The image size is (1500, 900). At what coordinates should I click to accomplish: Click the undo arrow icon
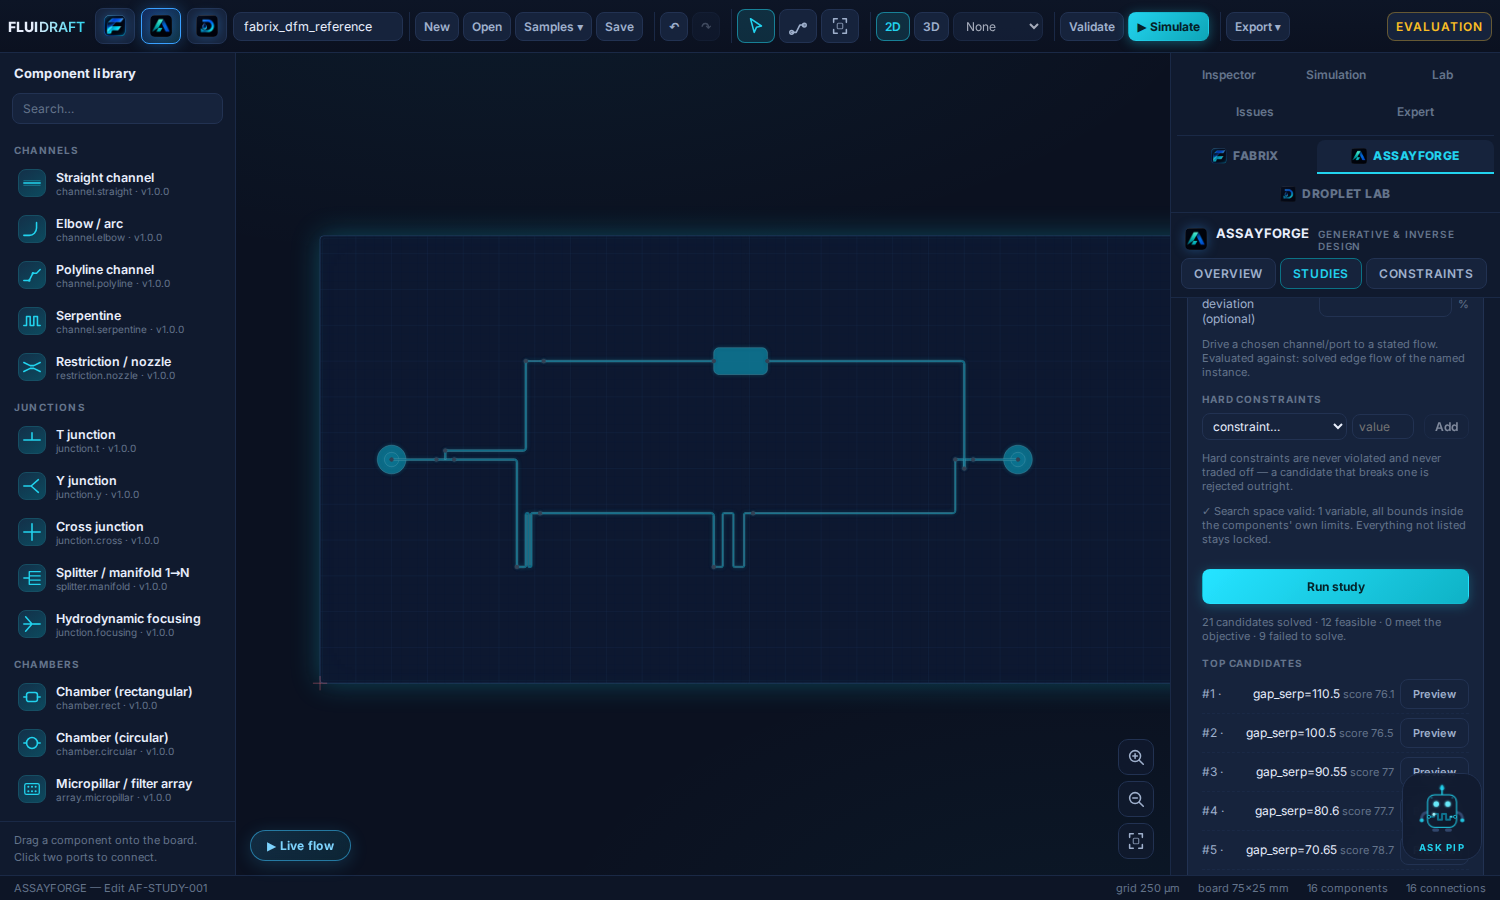(674, 27)
